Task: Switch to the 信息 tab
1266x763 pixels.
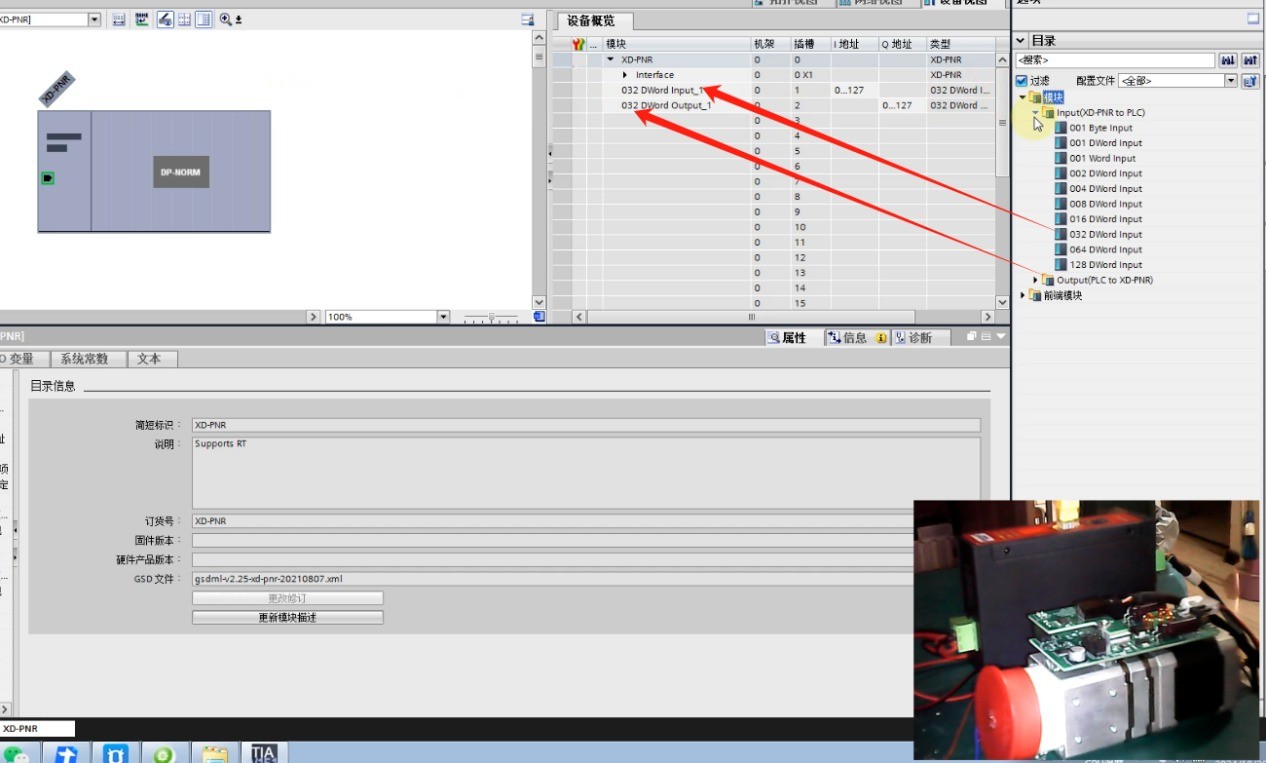Action: 856,338
